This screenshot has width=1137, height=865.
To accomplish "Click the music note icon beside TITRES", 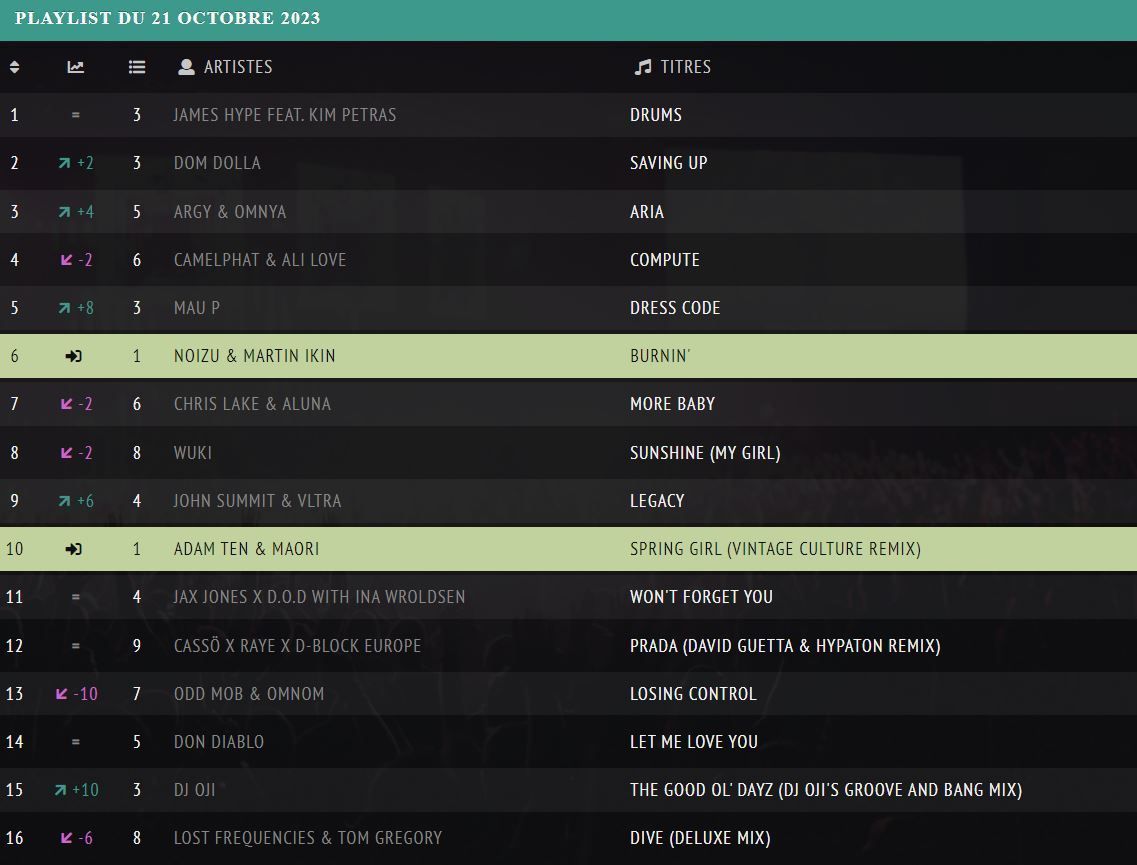I will click(643, 67).
